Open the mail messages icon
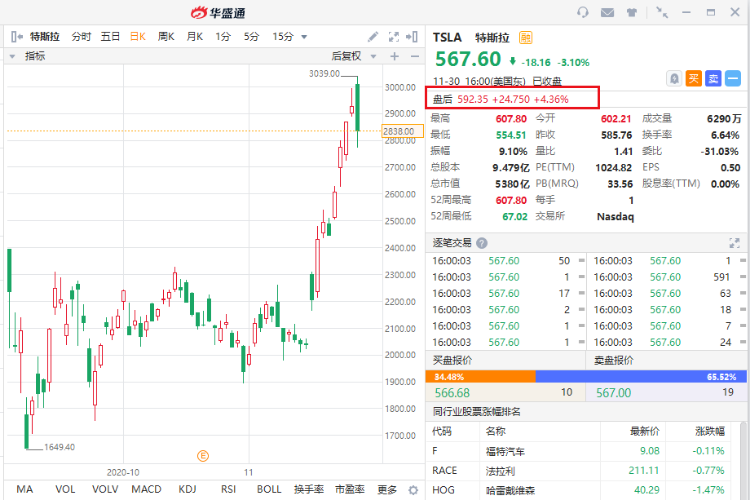750x500 pixels. click(607, 12)
